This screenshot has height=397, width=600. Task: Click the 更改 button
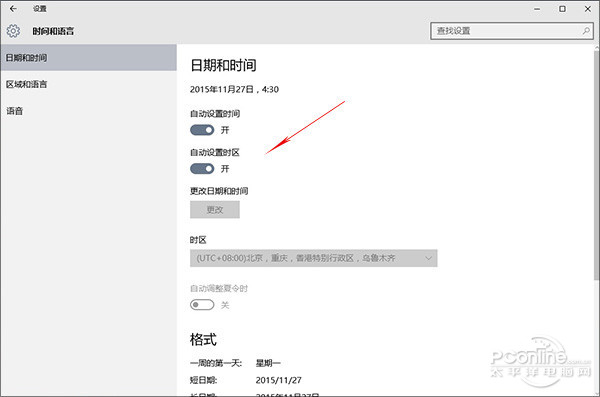(x=215, y=210)
